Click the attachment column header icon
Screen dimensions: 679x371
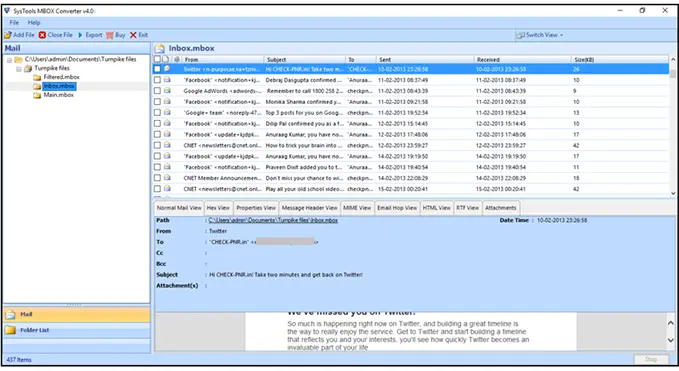coord(177,59)
